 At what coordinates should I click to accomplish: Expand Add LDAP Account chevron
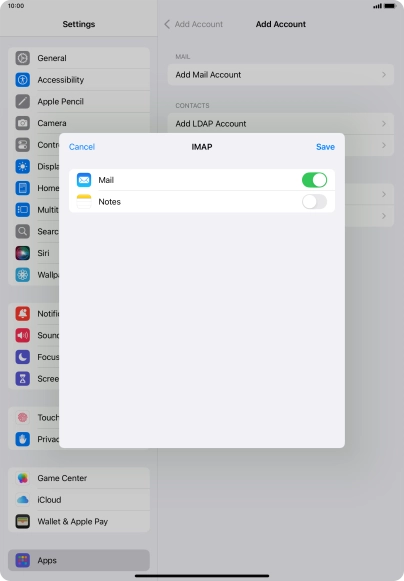(x=384, y=124)
